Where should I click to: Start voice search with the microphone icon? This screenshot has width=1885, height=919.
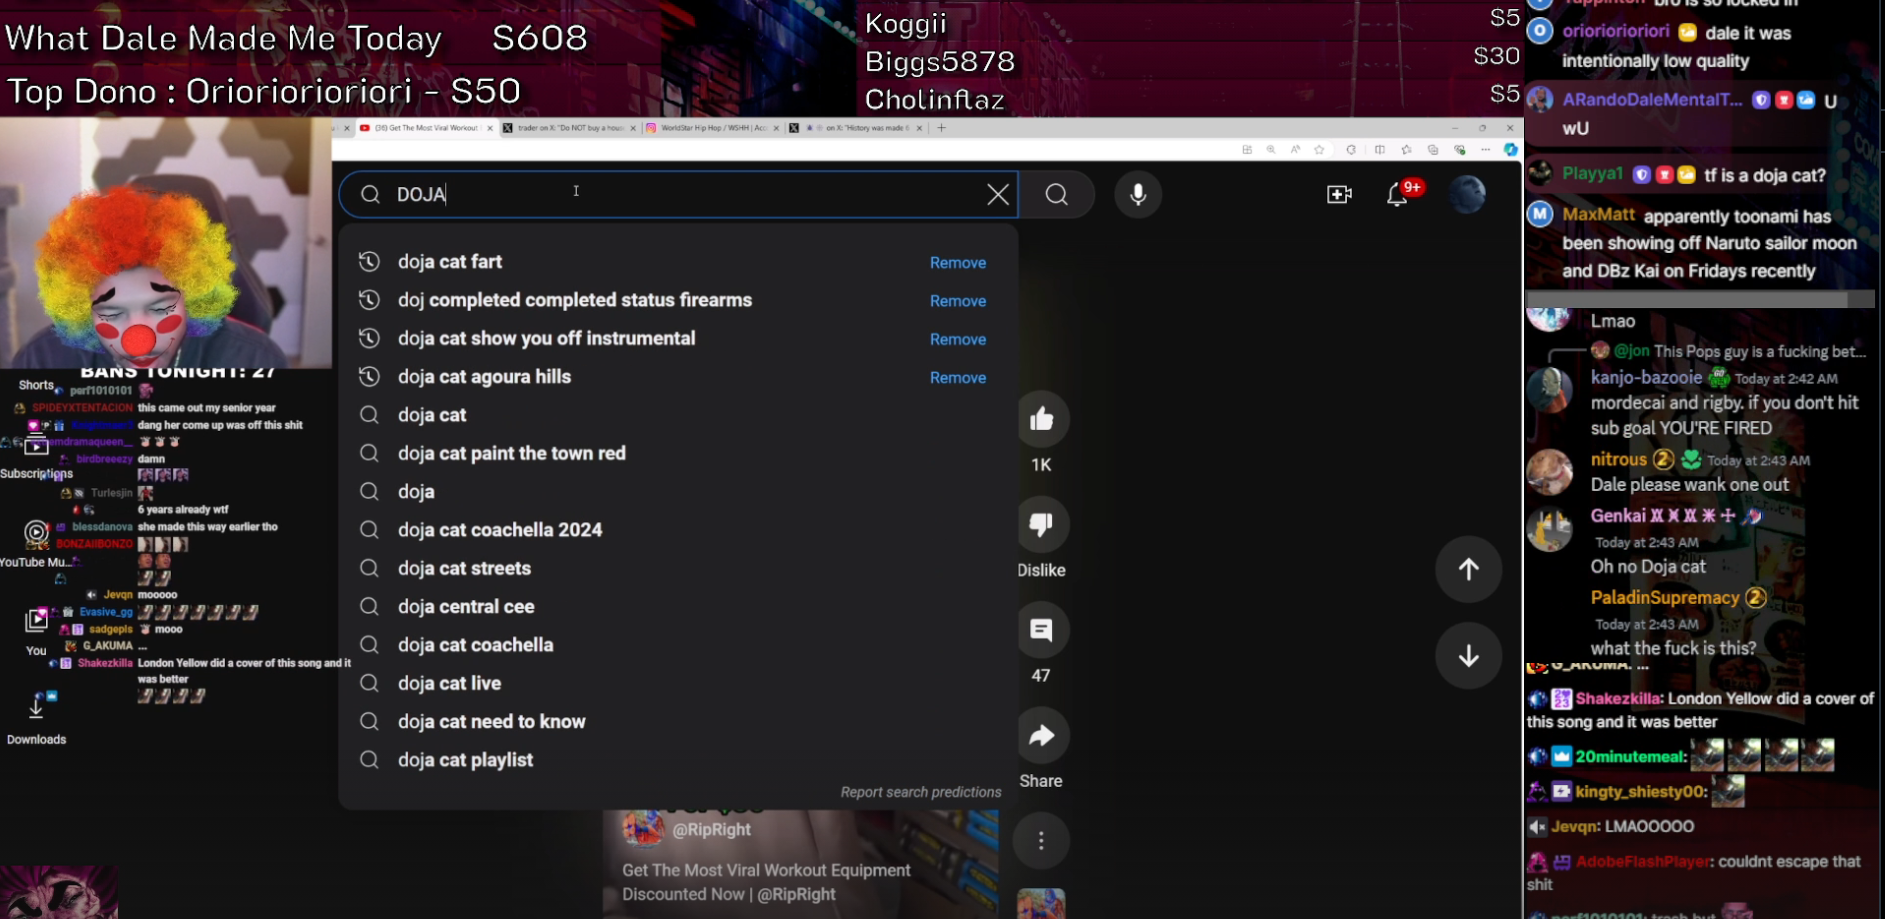(x=1138, y=194)
